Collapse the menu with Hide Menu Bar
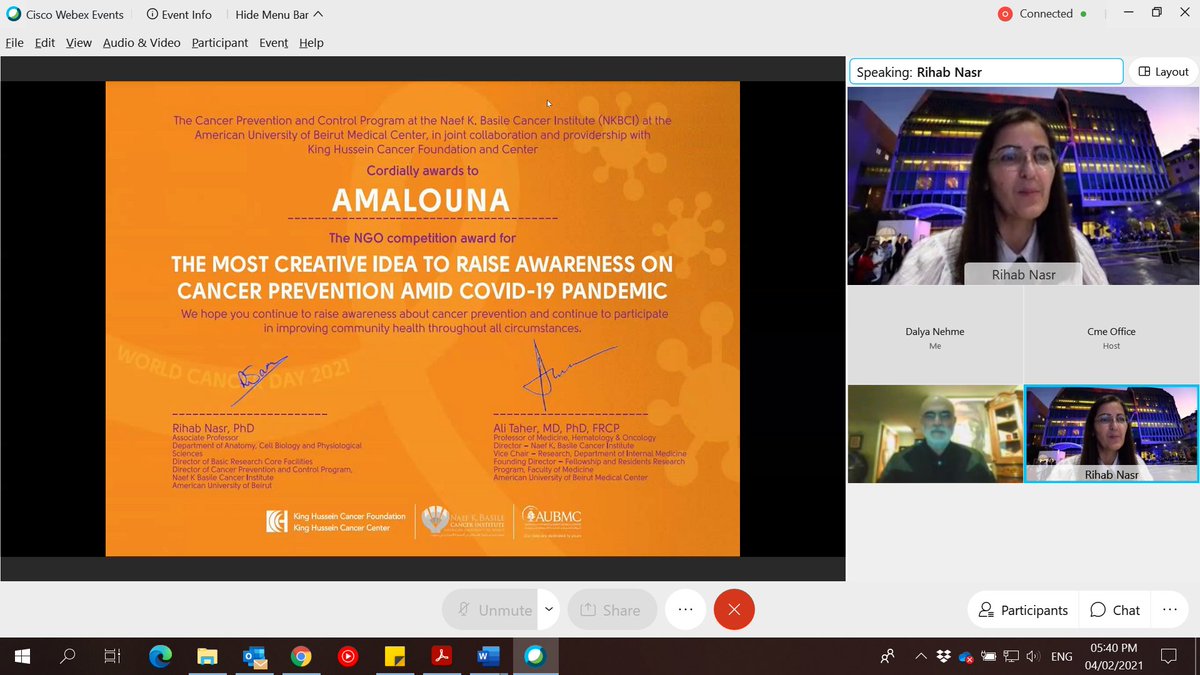Screen dimensions: 1200x675 280,14
